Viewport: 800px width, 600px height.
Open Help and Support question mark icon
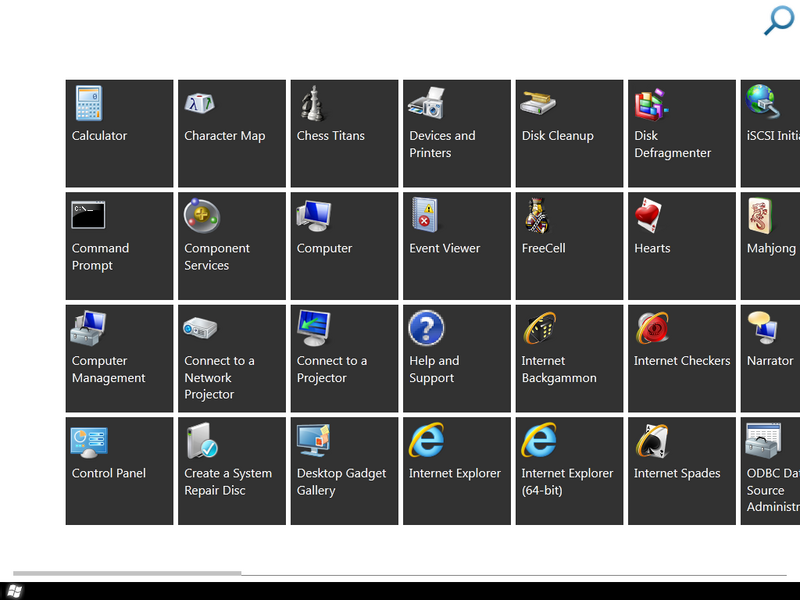point(427,328)
